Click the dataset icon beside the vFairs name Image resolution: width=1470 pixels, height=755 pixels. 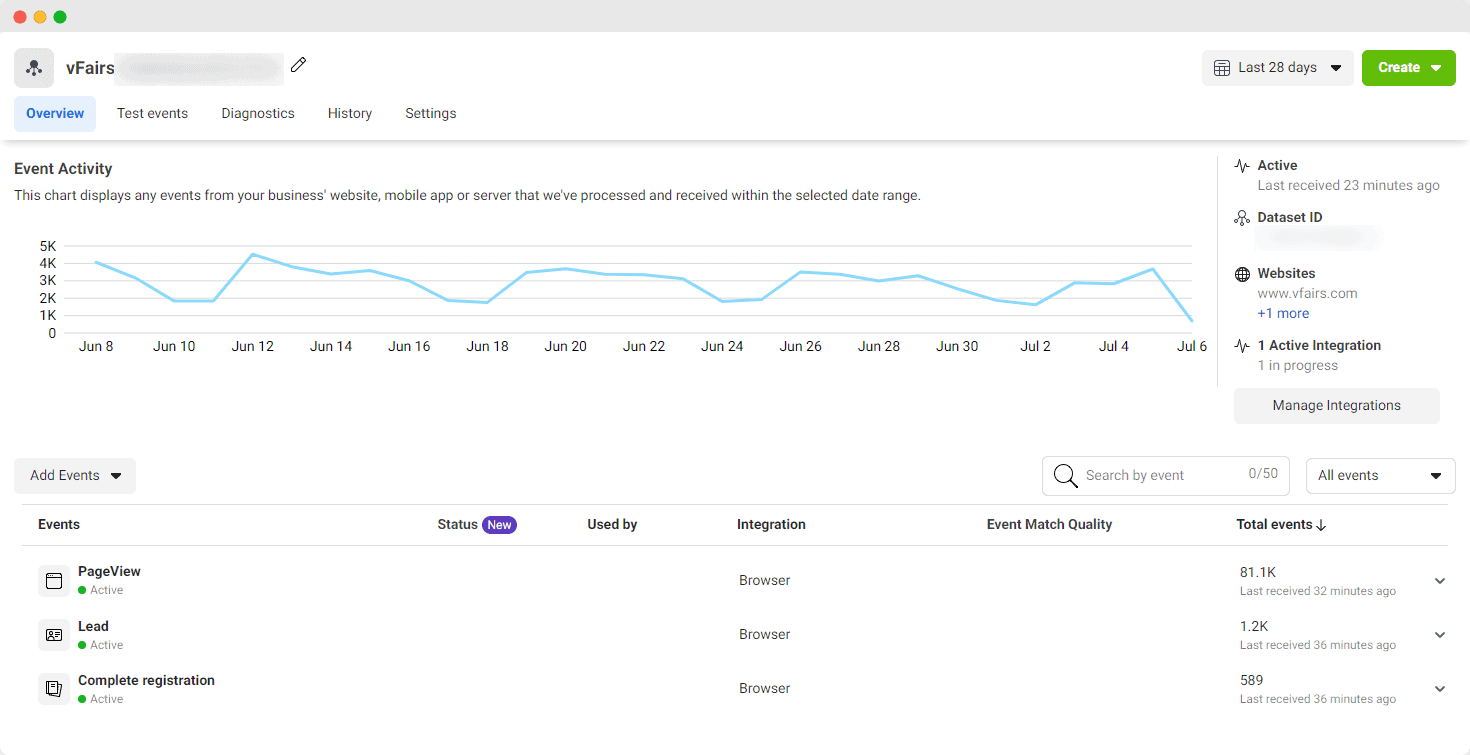34,67
